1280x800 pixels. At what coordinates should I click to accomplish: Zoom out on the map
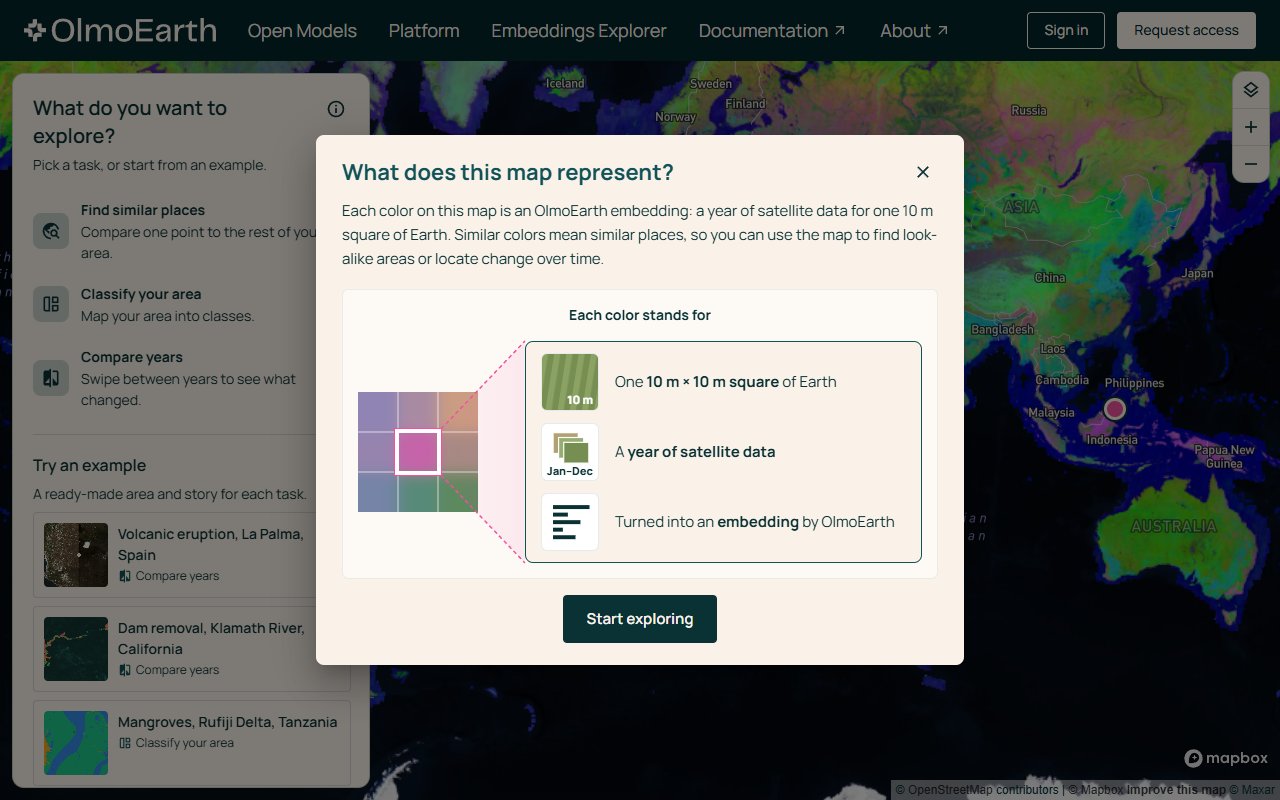pos(1251,164)
